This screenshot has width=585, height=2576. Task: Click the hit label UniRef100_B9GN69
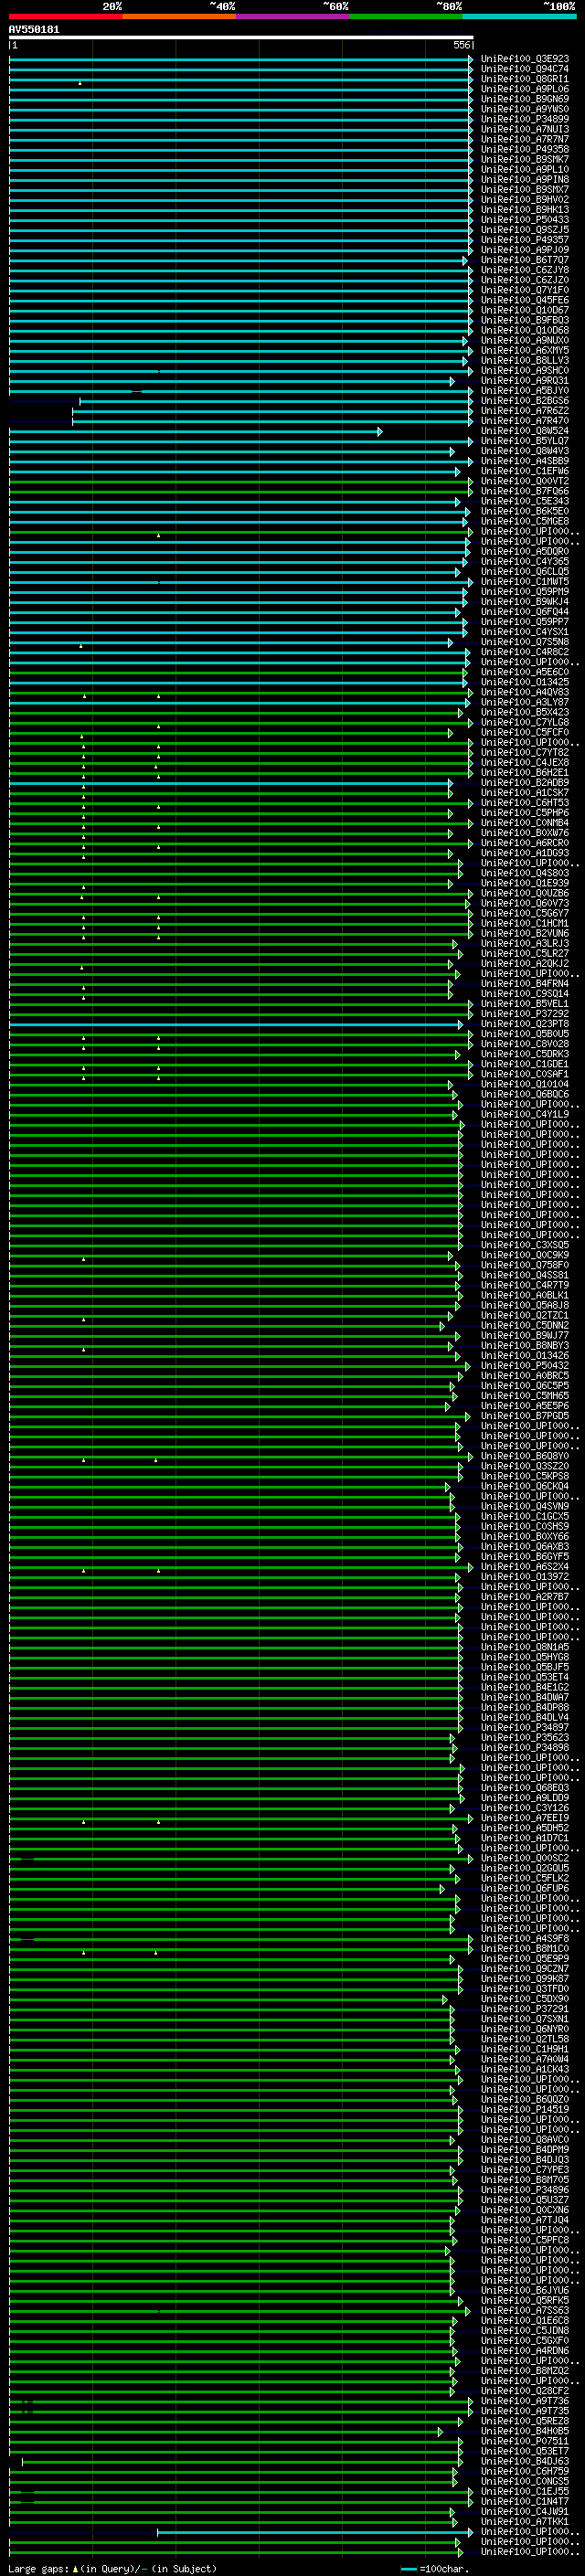click(525, 99)
